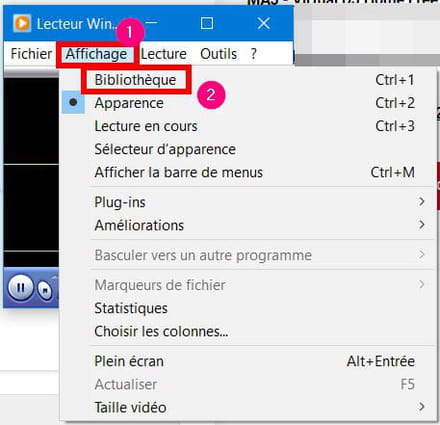Expand the Plug-ins submenu arrow
Screen dimensions: 440x425
pos(422,201)
